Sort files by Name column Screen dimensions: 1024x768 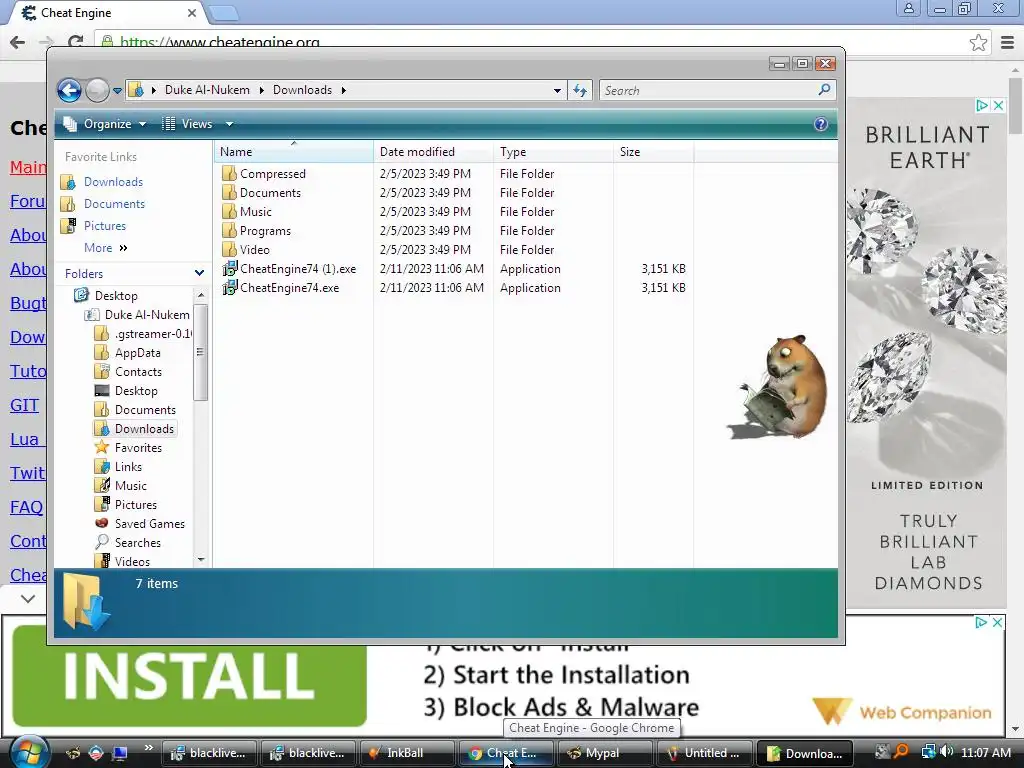tap(293, 152)
